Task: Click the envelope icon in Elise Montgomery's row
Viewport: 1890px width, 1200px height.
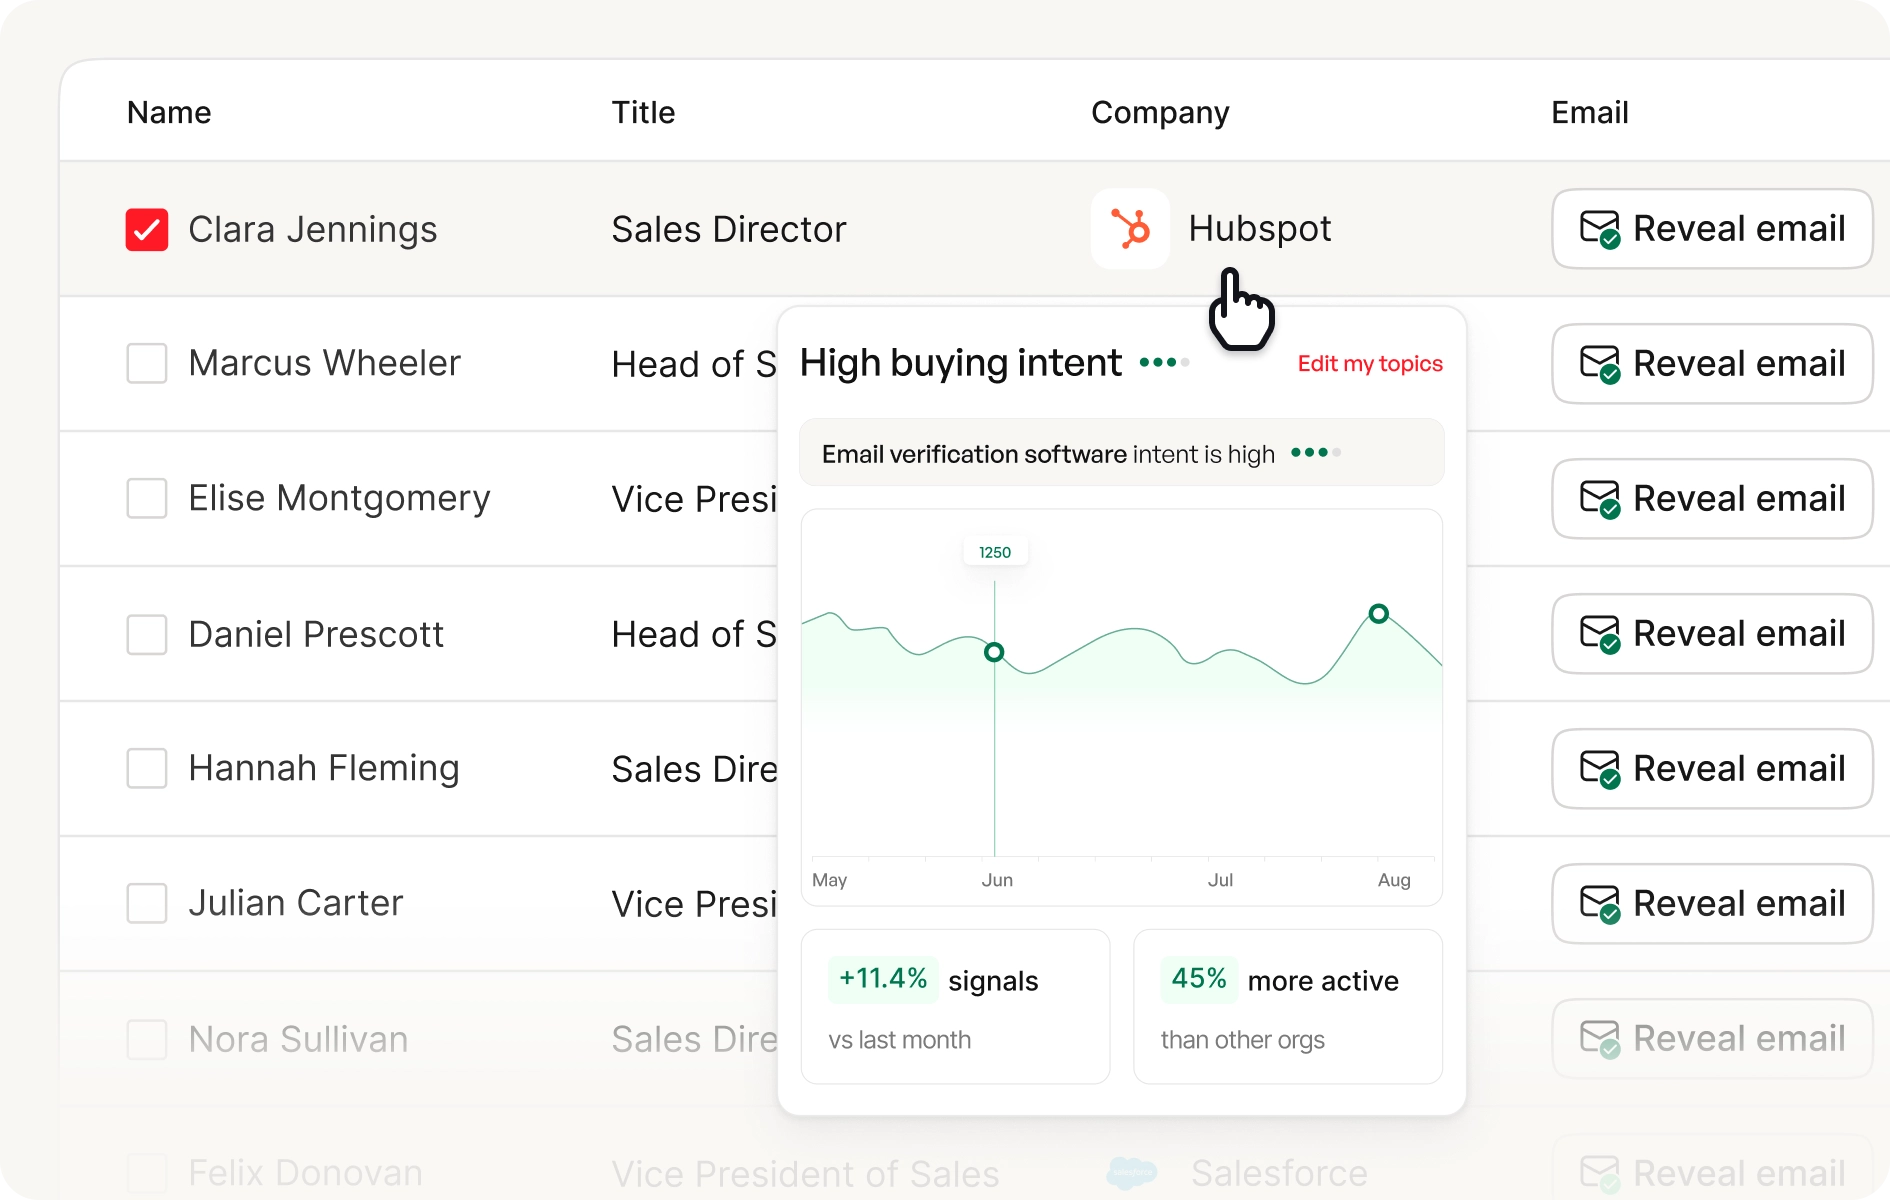Action: 1600,498
